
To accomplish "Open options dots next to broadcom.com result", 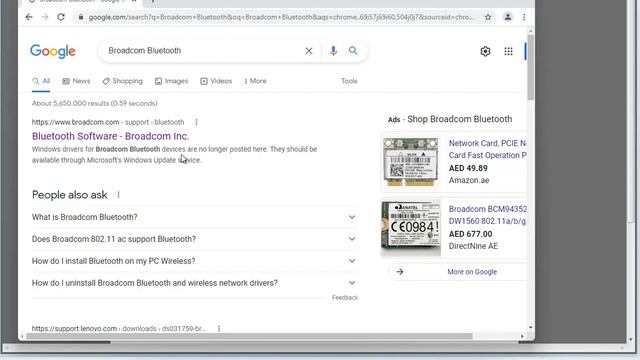I will pos(196,122).
